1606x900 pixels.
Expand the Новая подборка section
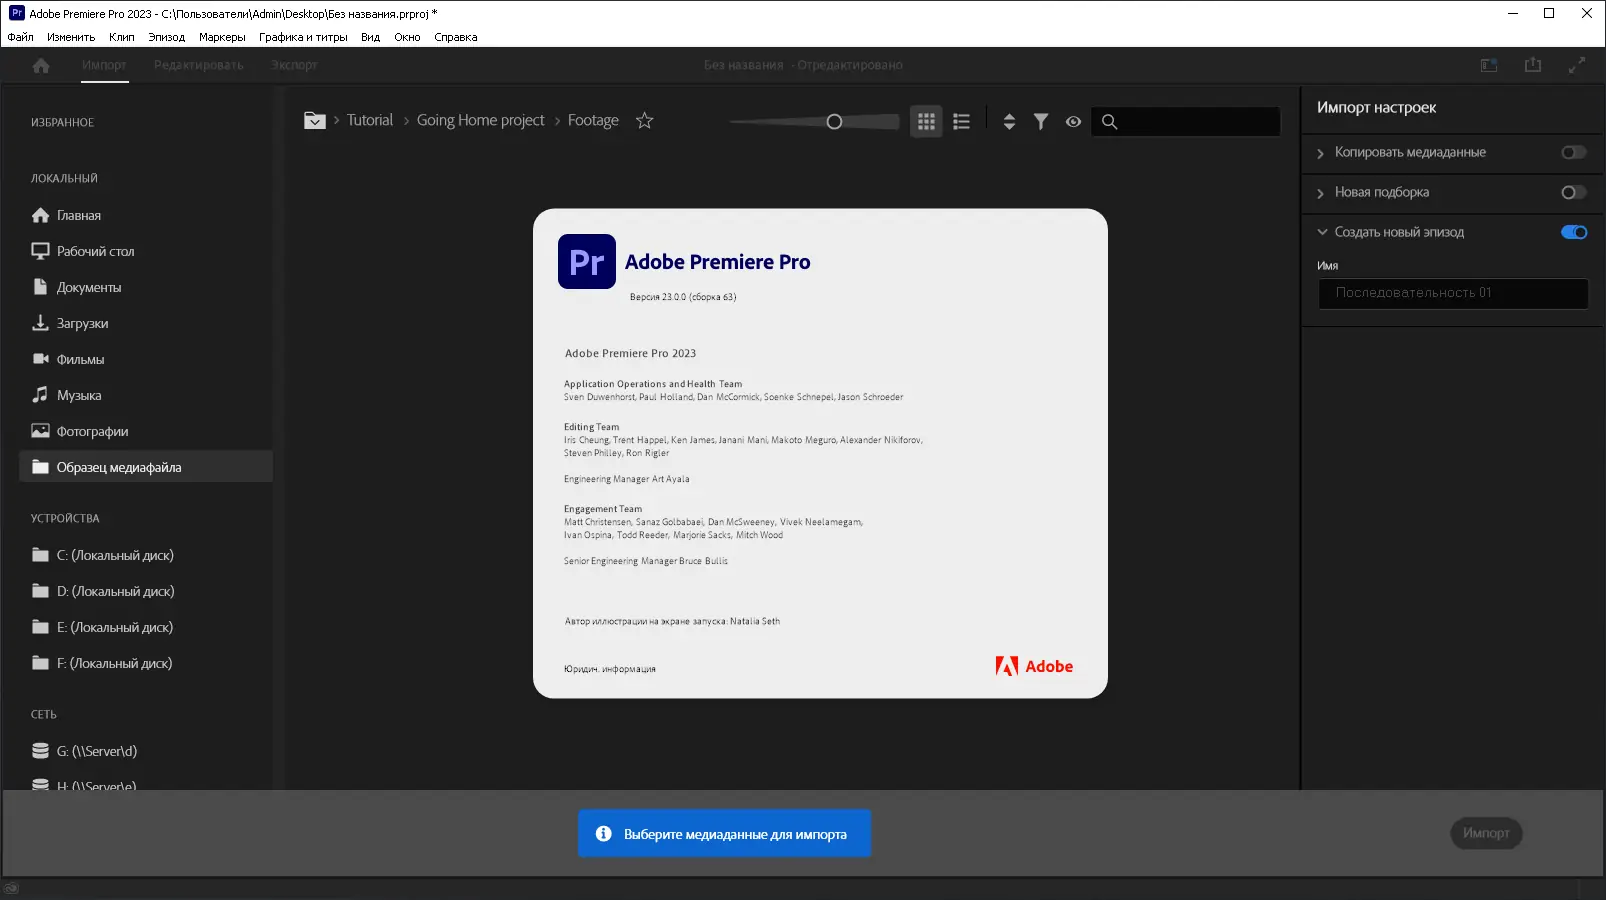point(1321,193)
